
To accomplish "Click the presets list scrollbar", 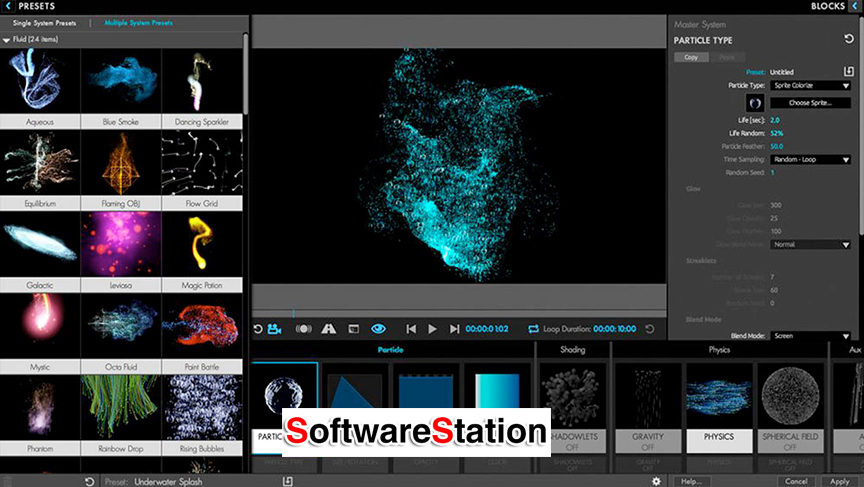I will pos(245,74).
